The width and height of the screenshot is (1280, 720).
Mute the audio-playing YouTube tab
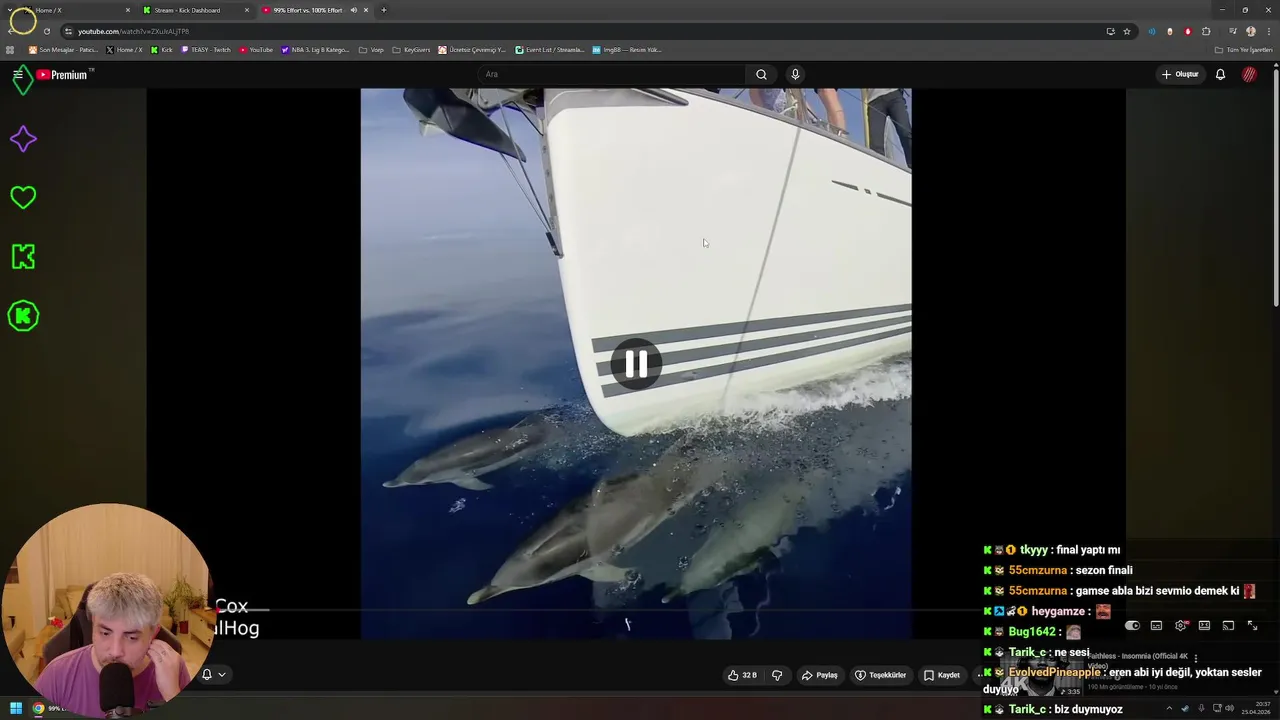[x=353, y=10]
